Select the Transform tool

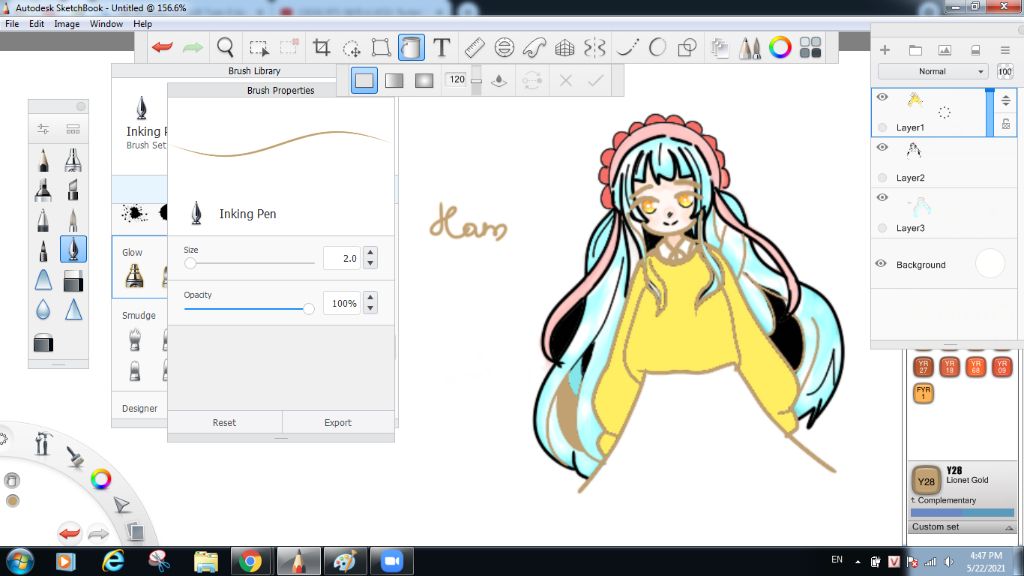[381, 47]
